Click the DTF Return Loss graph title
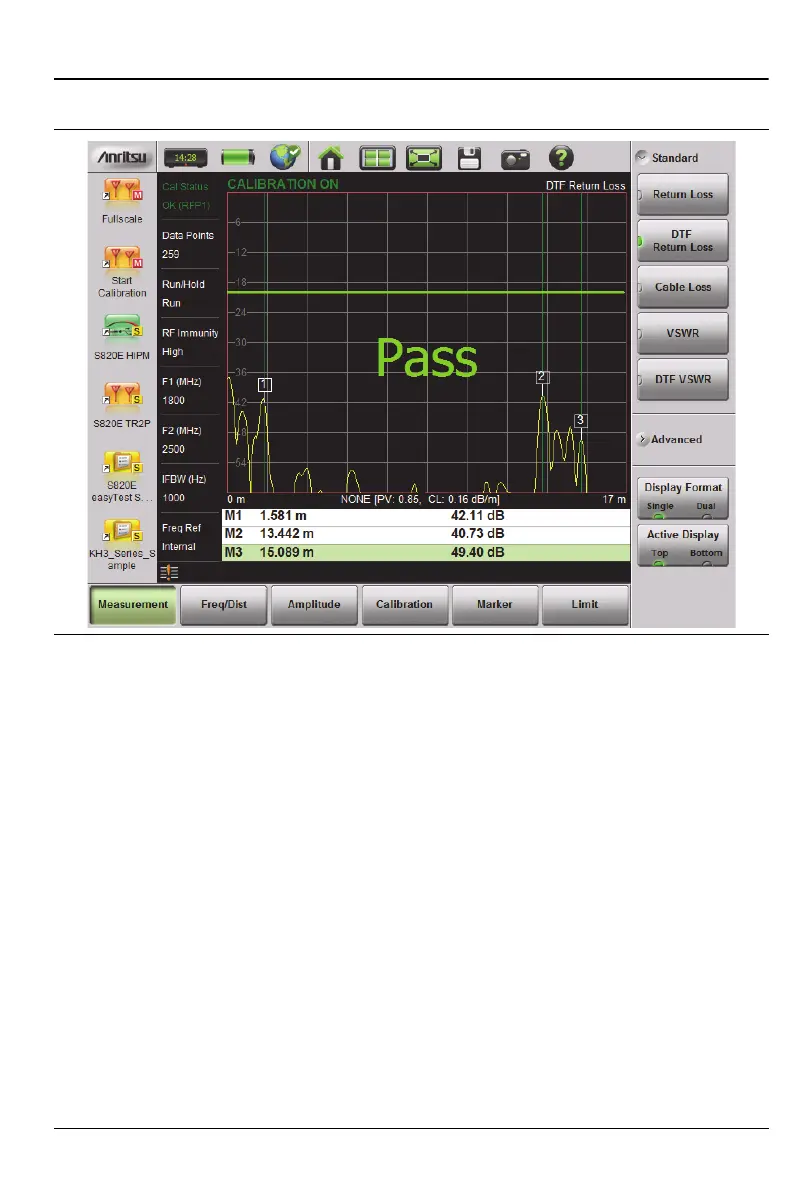The image size is (792, 1192). tap(585, 185)
